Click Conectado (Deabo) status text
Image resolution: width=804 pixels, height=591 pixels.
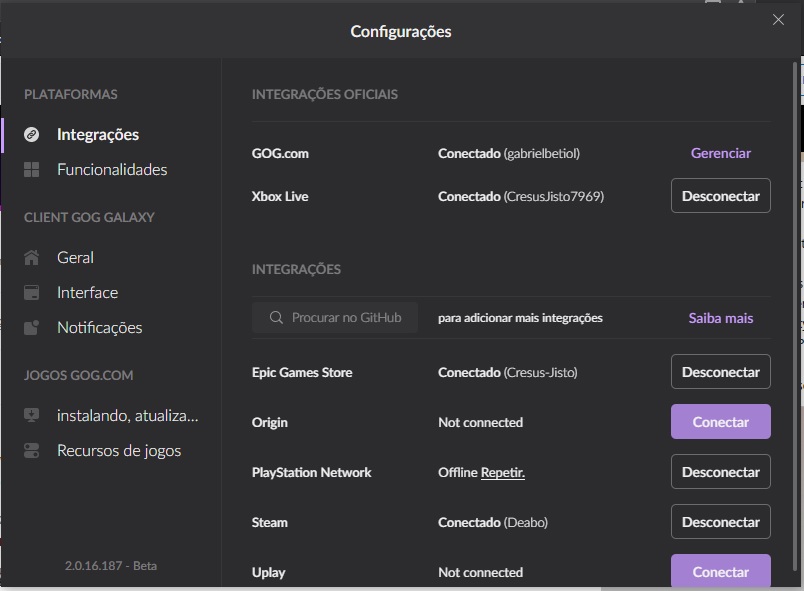point(493,522)
